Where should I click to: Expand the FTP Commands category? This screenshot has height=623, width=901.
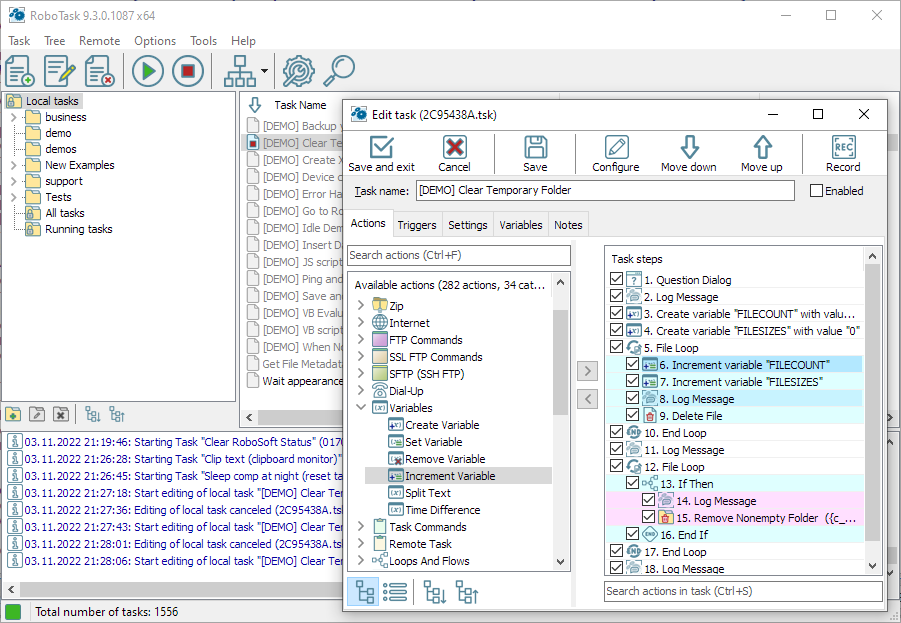pyautogui.click(x=361, y=340)
